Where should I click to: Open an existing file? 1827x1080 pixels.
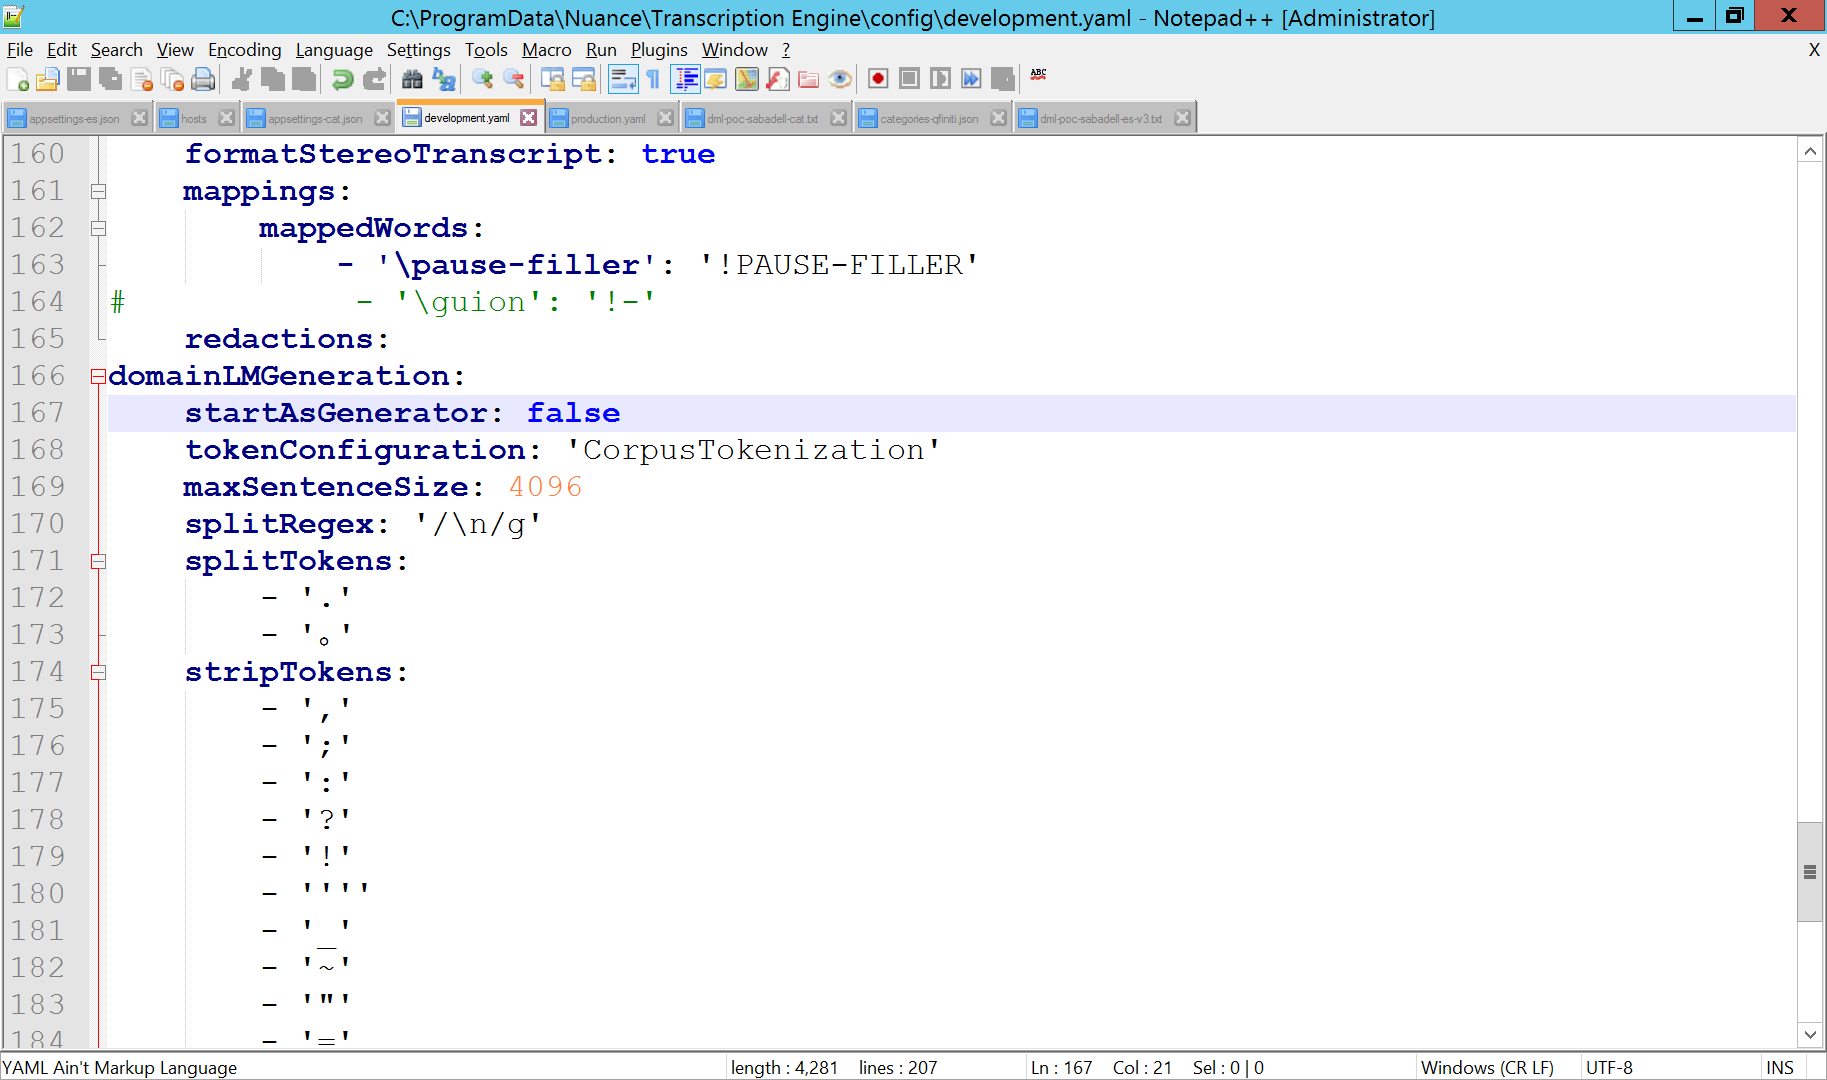47,79
